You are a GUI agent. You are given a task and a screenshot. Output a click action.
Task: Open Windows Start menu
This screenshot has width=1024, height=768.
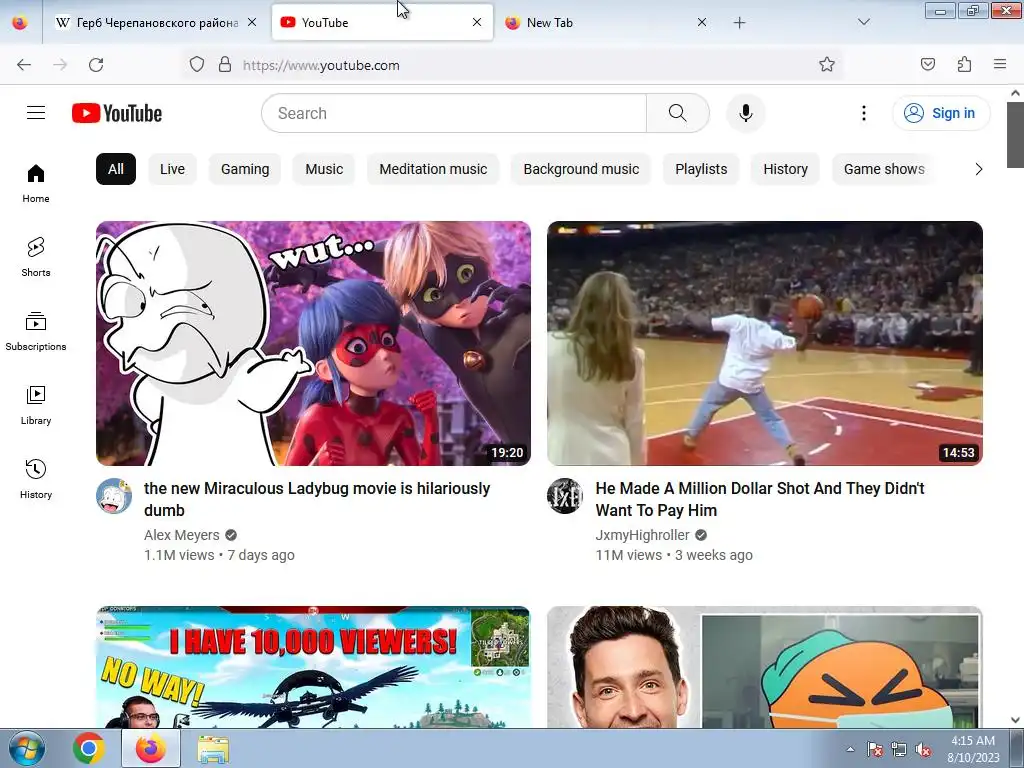[x=27, y=748]
